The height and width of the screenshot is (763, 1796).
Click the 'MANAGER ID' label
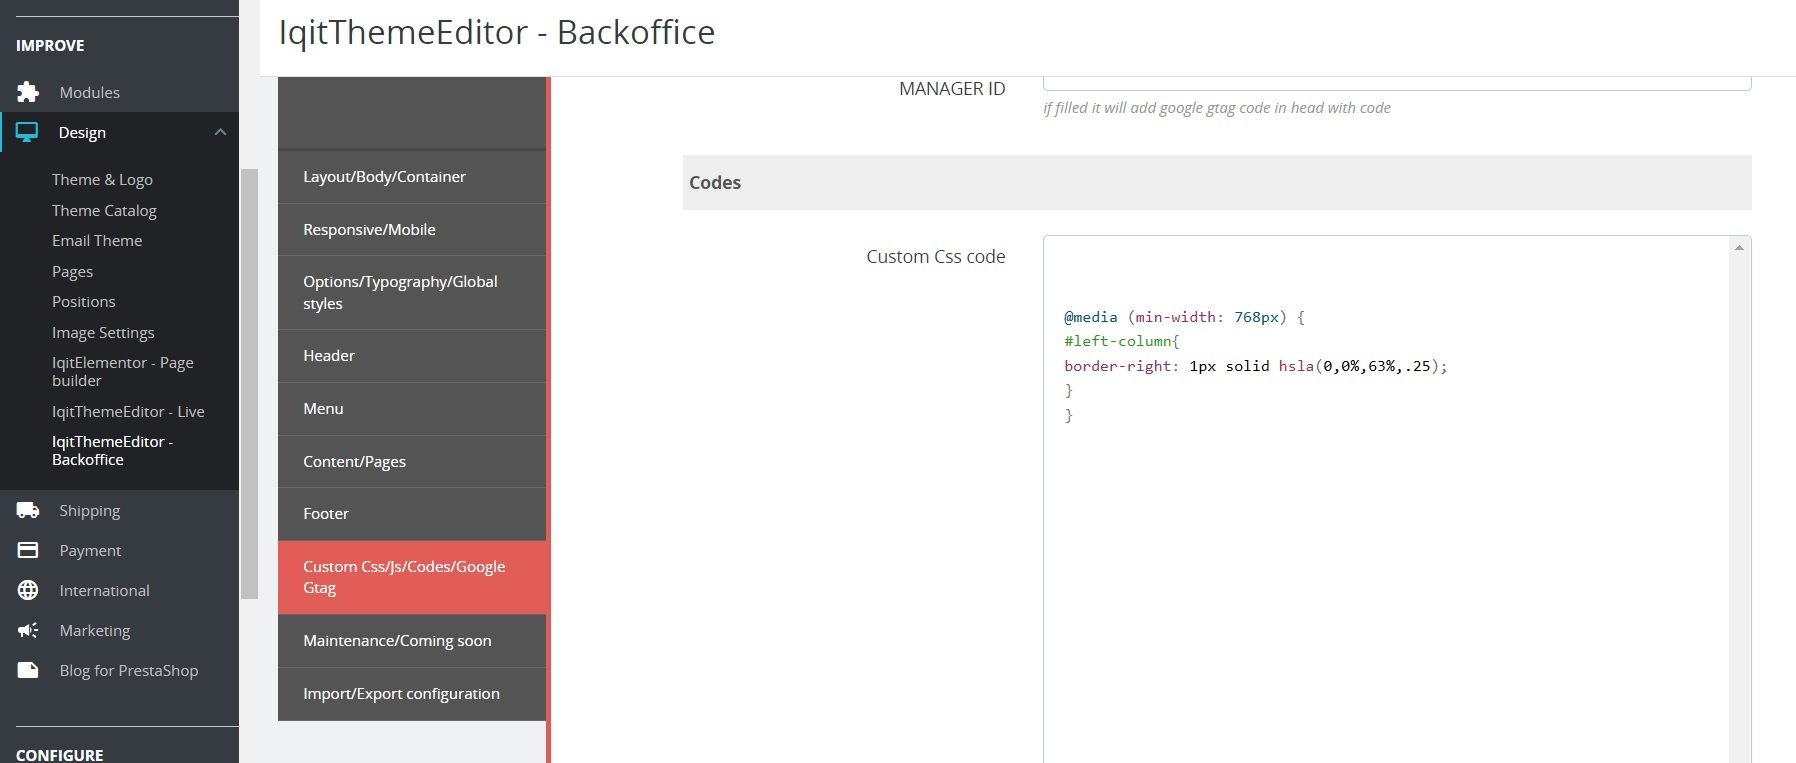tap(952, 89)
